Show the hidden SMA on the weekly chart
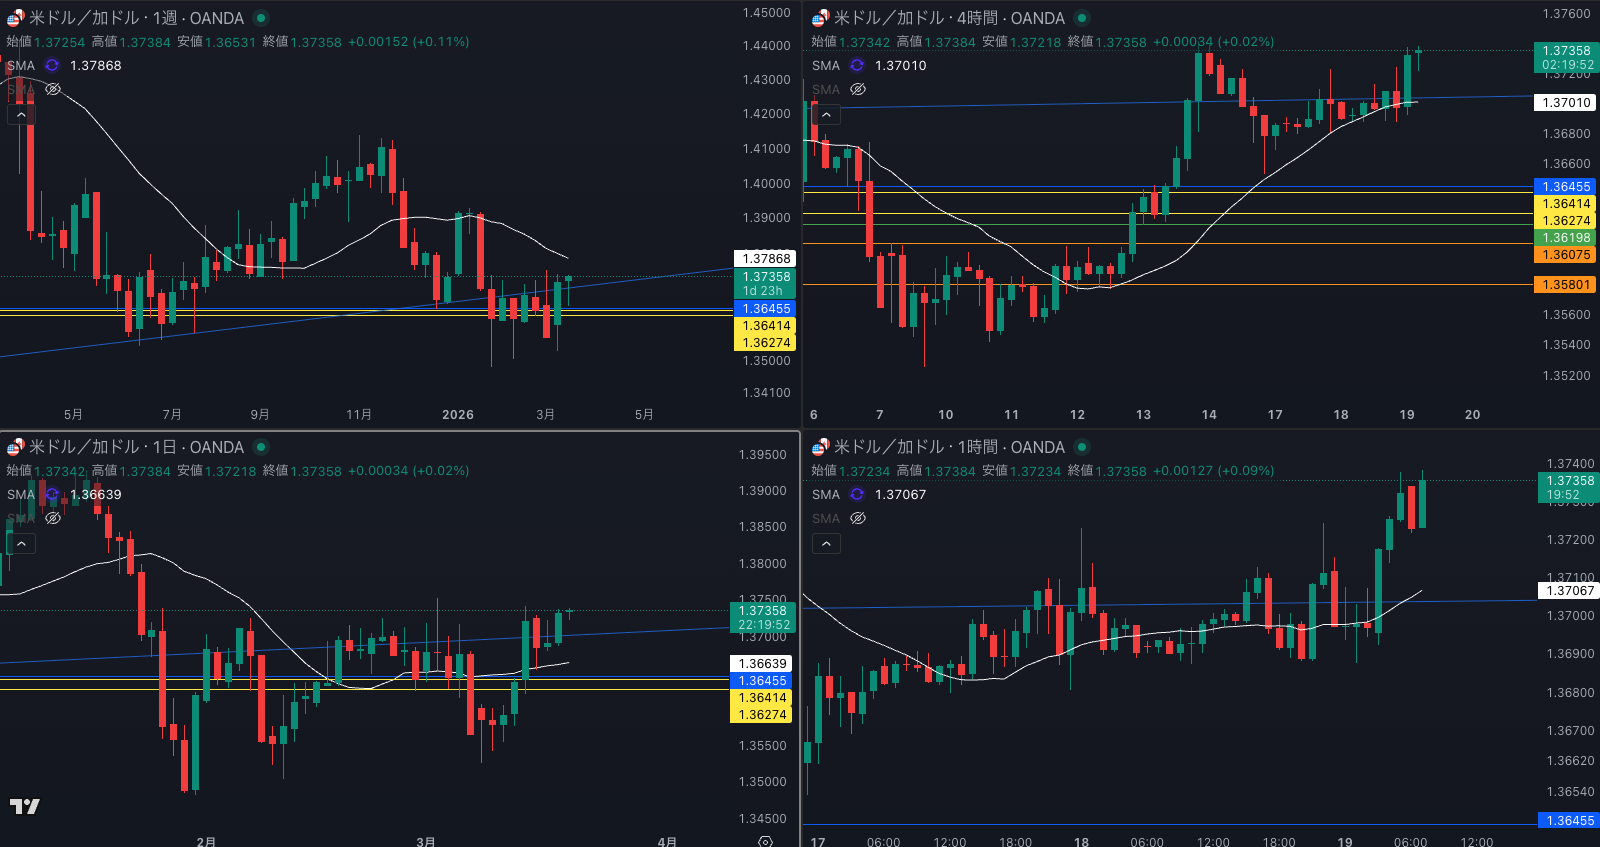1600x847 pixels. (53, 89)
